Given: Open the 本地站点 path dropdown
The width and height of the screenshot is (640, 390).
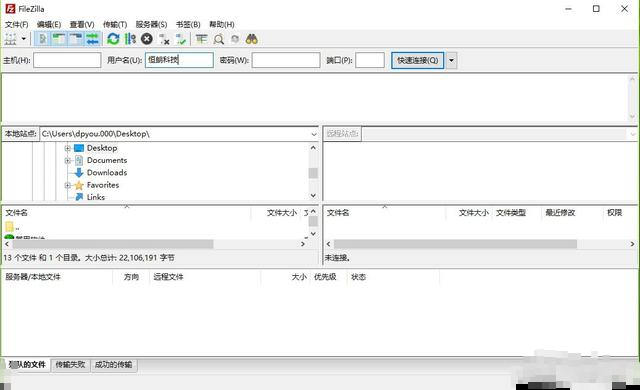Looking at the screenshot, I should point(313,134).
